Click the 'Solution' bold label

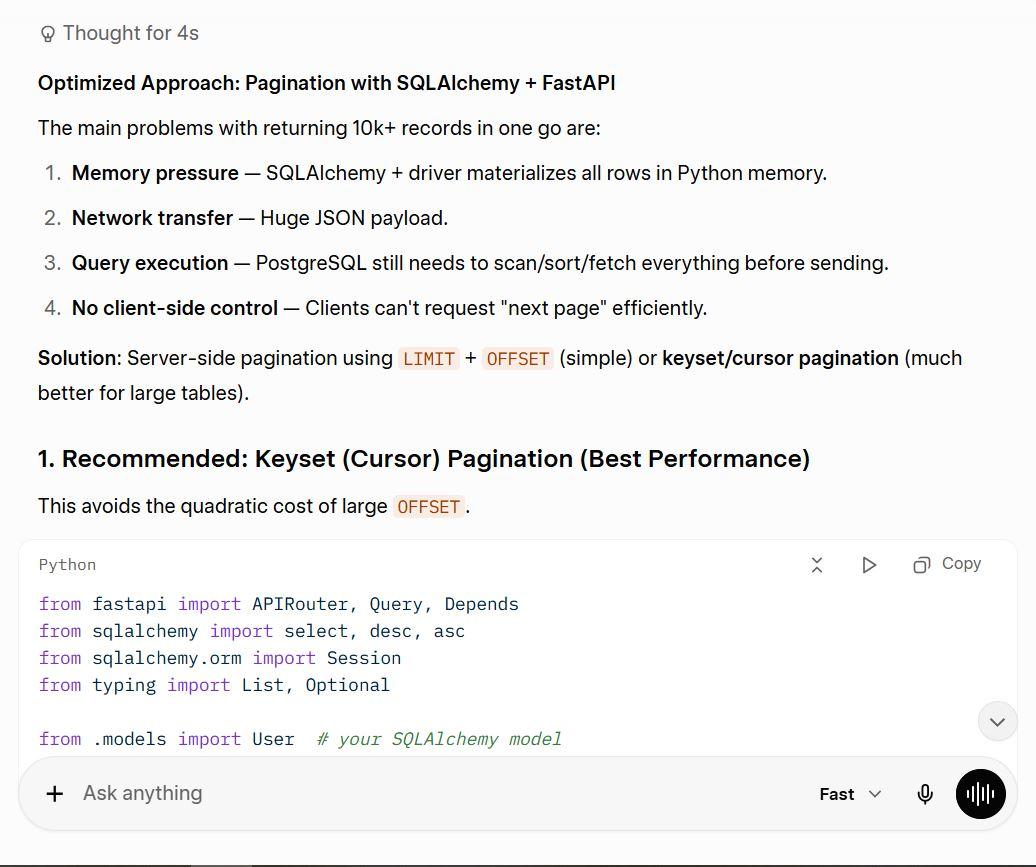(77, 358)
